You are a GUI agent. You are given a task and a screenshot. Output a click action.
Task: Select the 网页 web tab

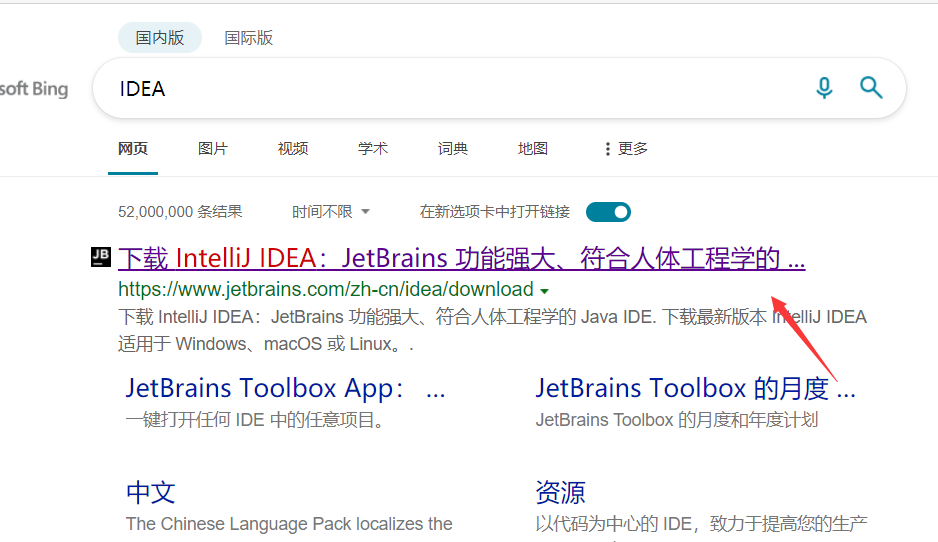pyautogui.click(x=133, y=148)
